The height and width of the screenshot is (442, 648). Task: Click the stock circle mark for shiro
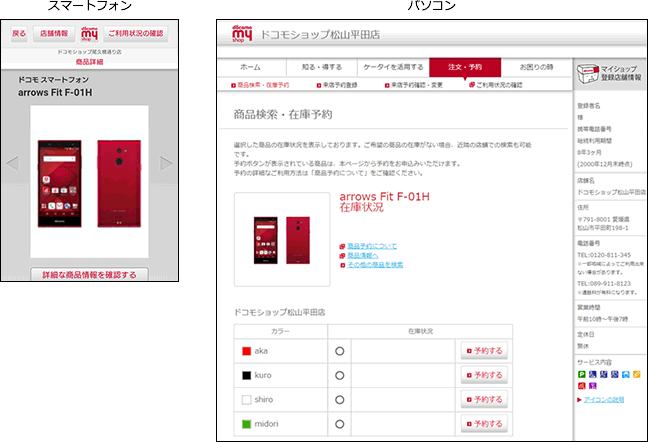[340, 400]
